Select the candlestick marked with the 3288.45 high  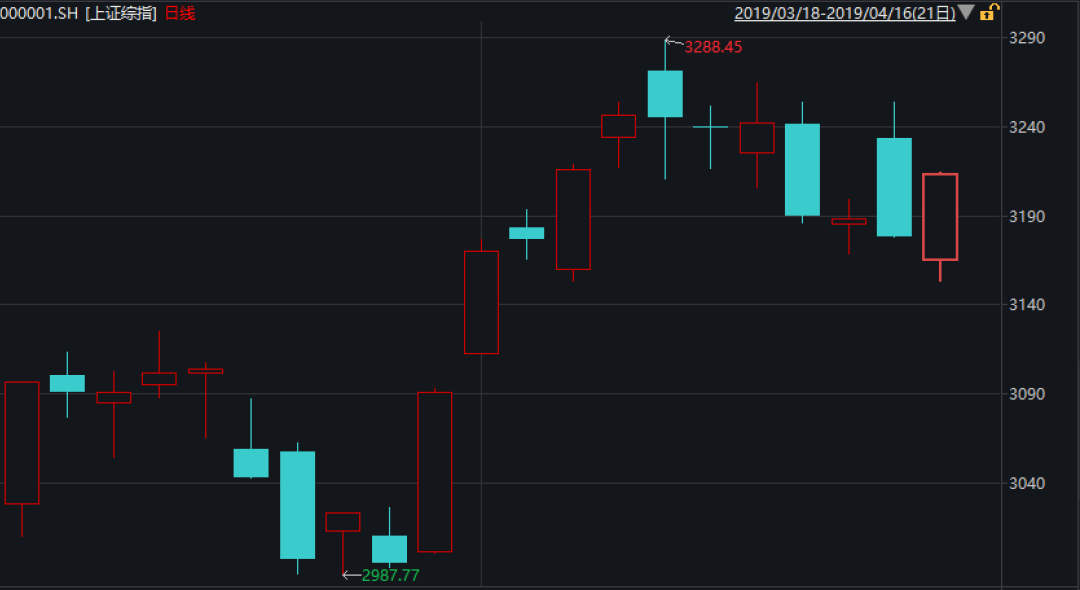tap(665, 94)
